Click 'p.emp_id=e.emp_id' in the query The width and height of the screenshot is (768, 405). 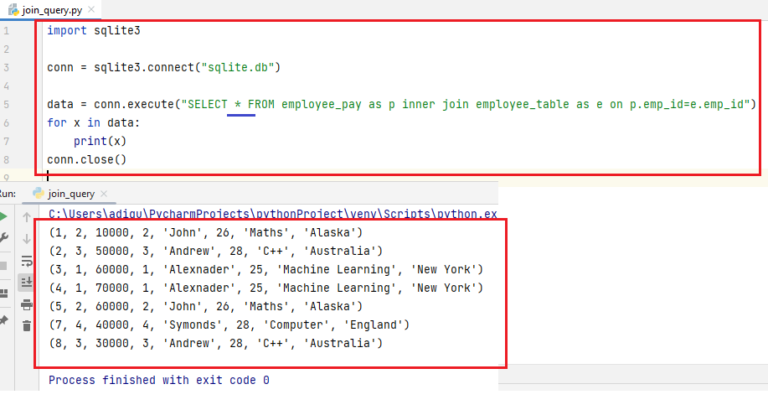[x=687, y=104]
